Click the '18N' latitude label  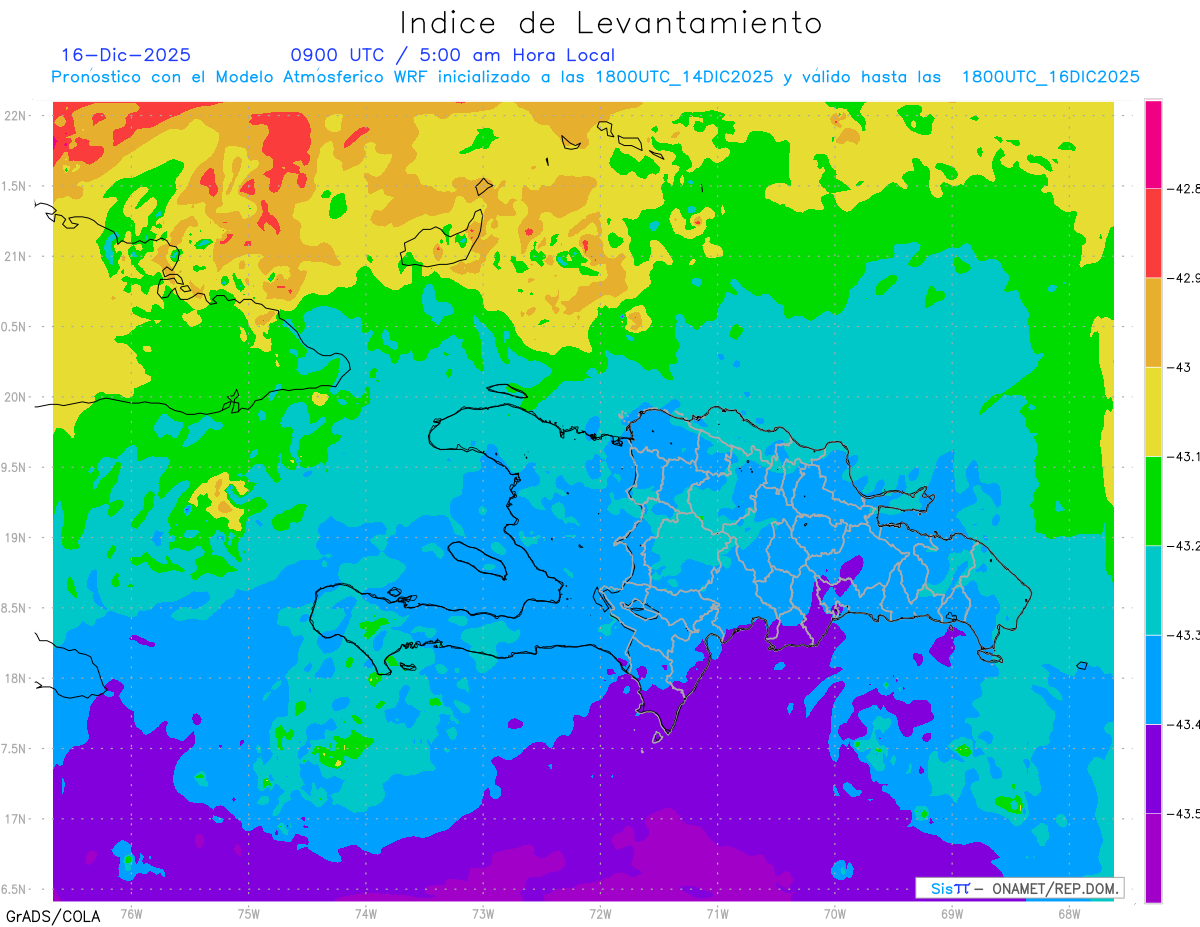[17, 678]
